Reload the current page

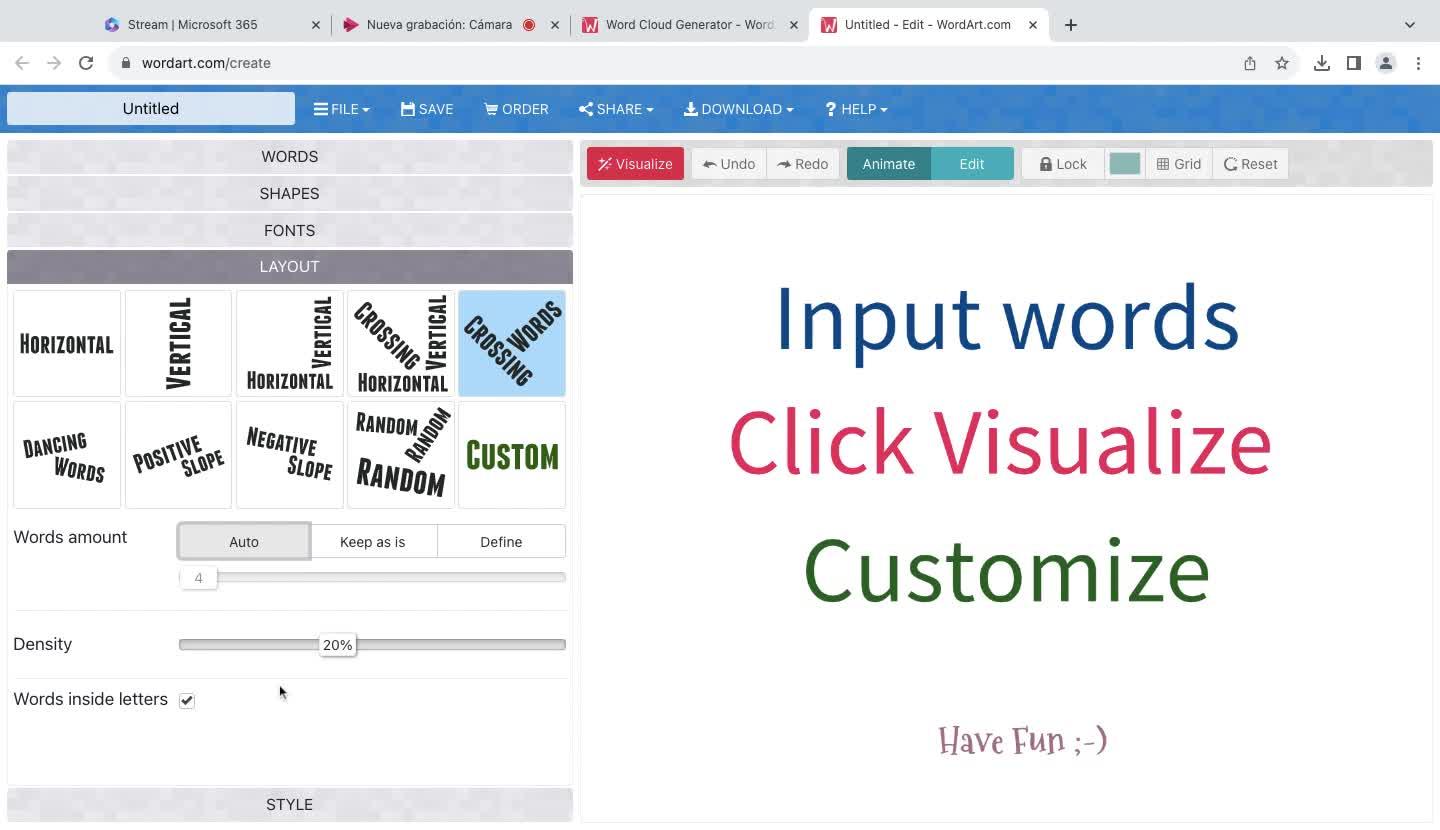pyautogui.click(x=86, y=63)
